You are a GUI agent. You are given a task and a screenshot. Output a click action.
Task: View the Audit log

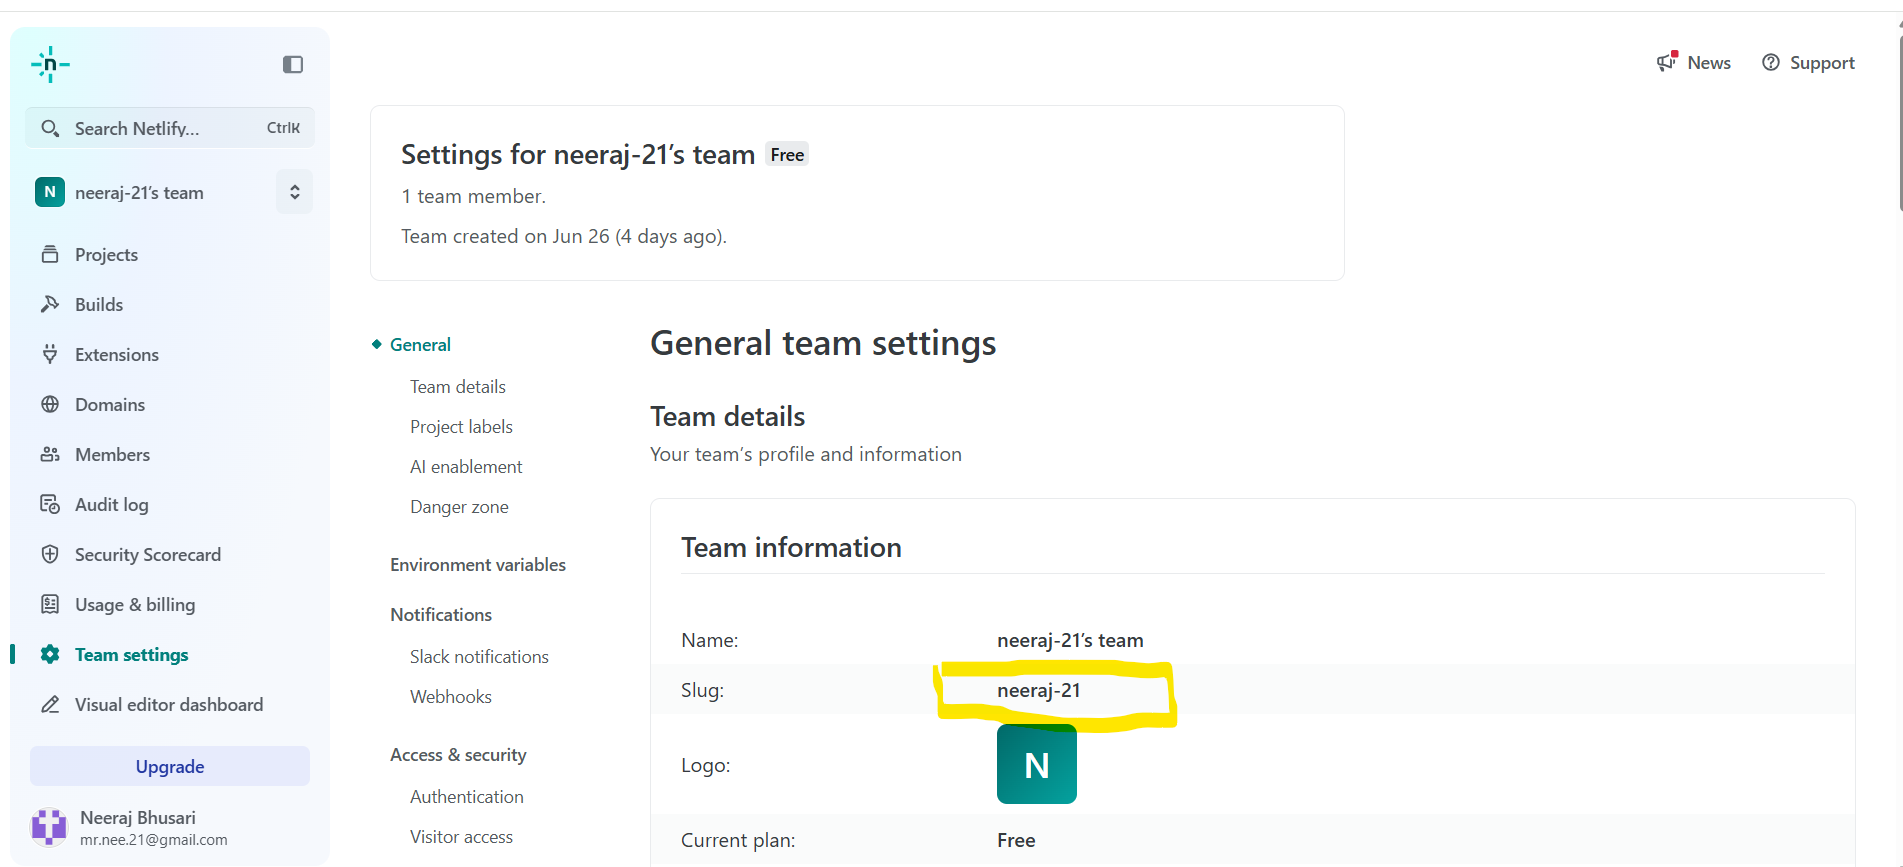tap(112, 504)
